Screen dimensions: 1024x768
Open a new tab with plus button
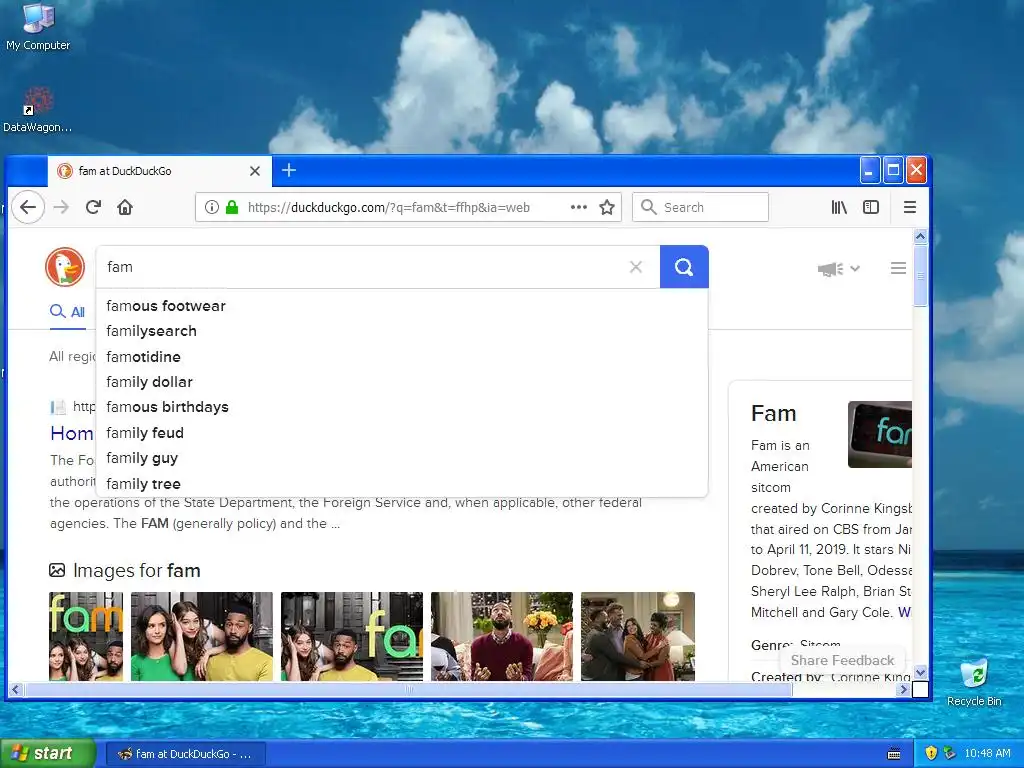(x=289, y=170)
